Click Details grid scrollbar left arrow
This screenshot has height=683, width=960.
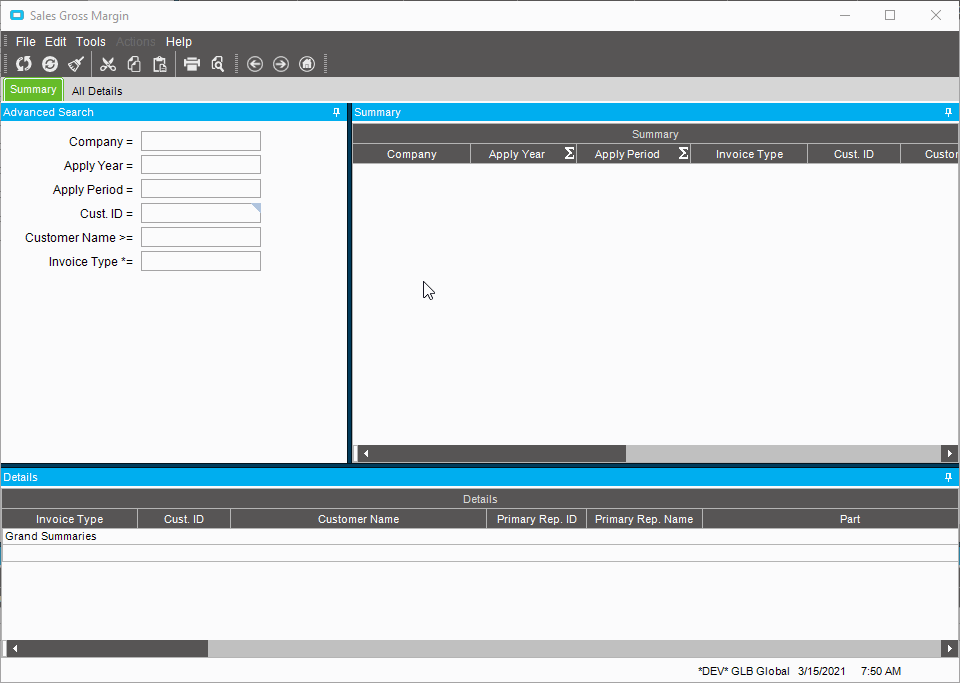point(15,648)
